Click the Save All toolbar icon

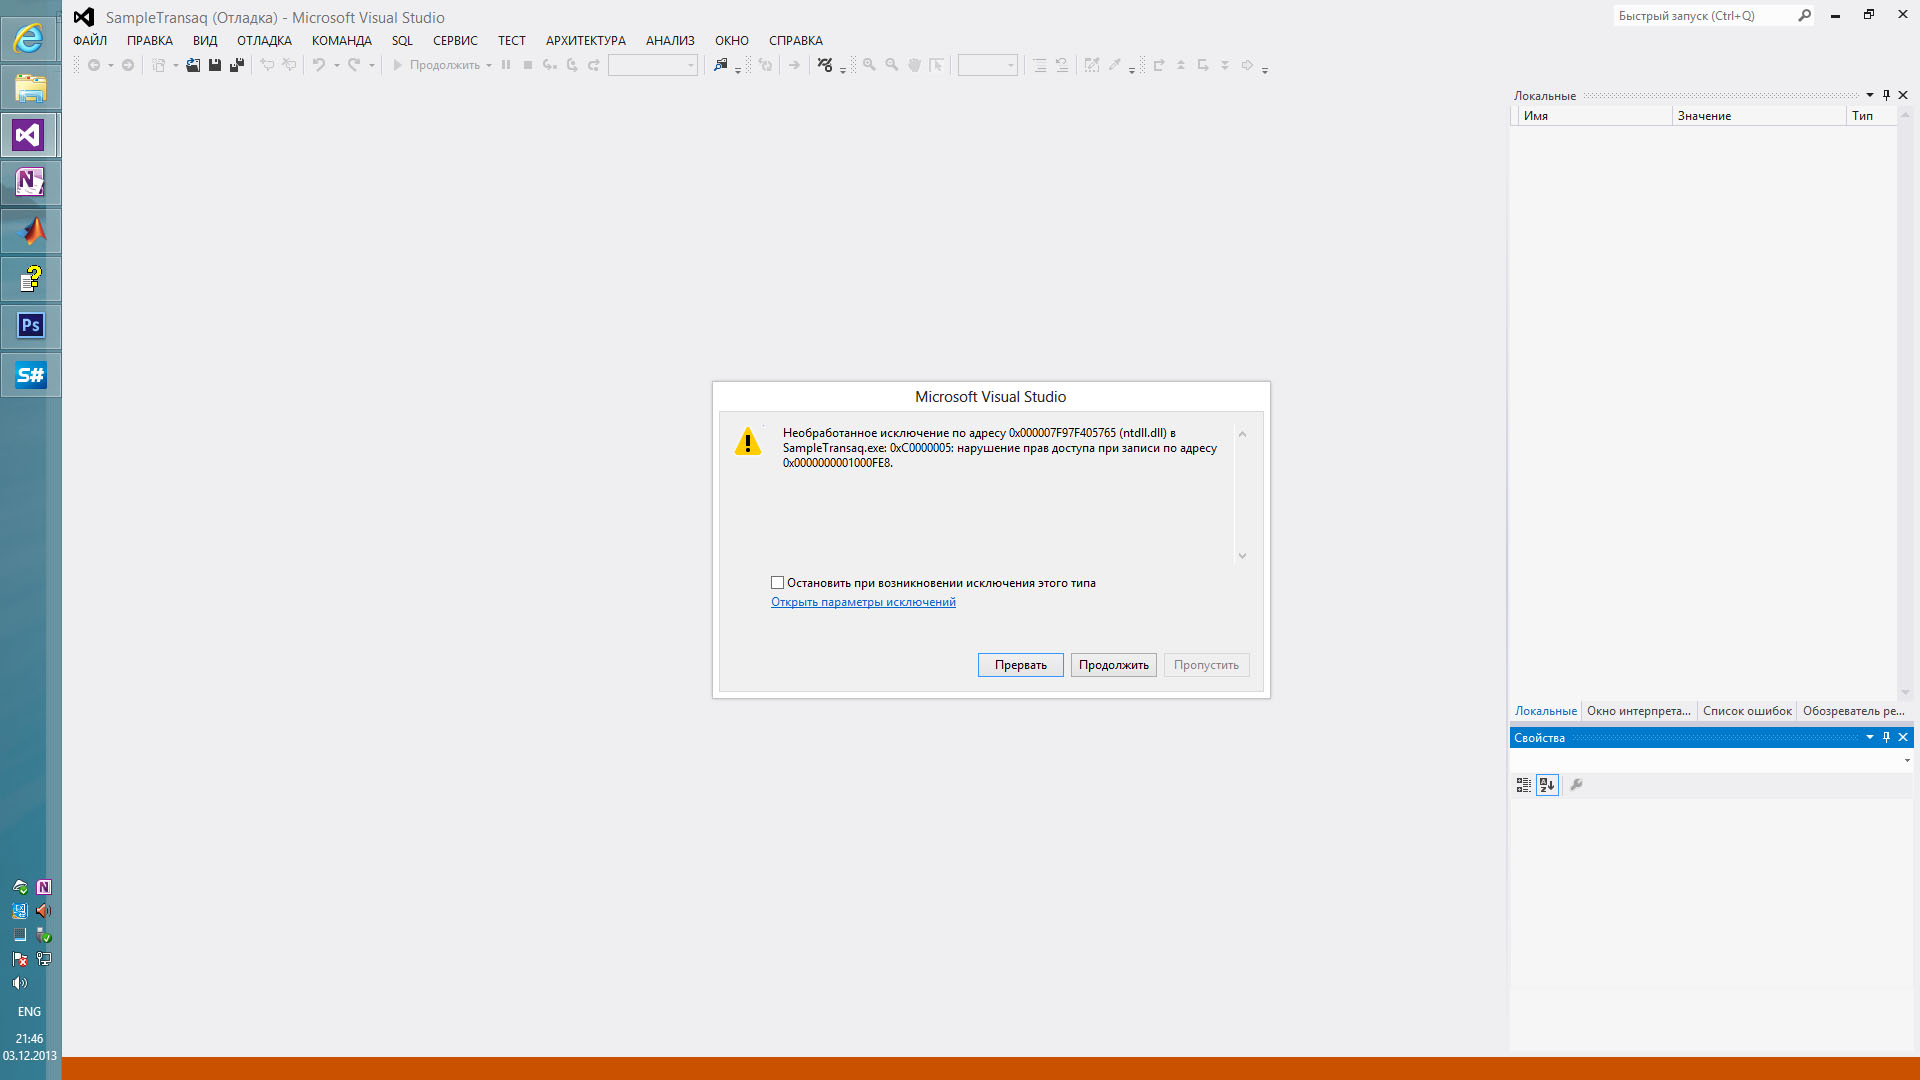[237, 65]
